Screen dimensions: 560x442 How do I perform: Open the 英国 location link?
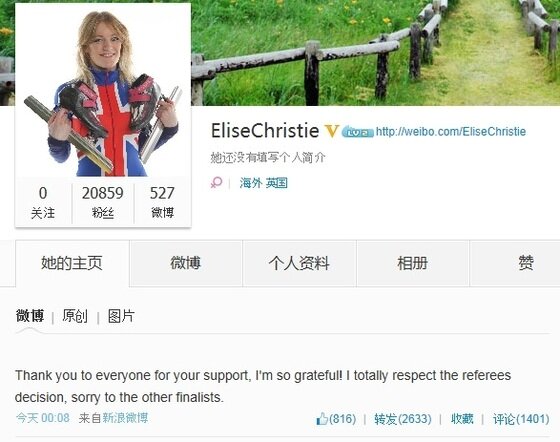pos(276,183)
